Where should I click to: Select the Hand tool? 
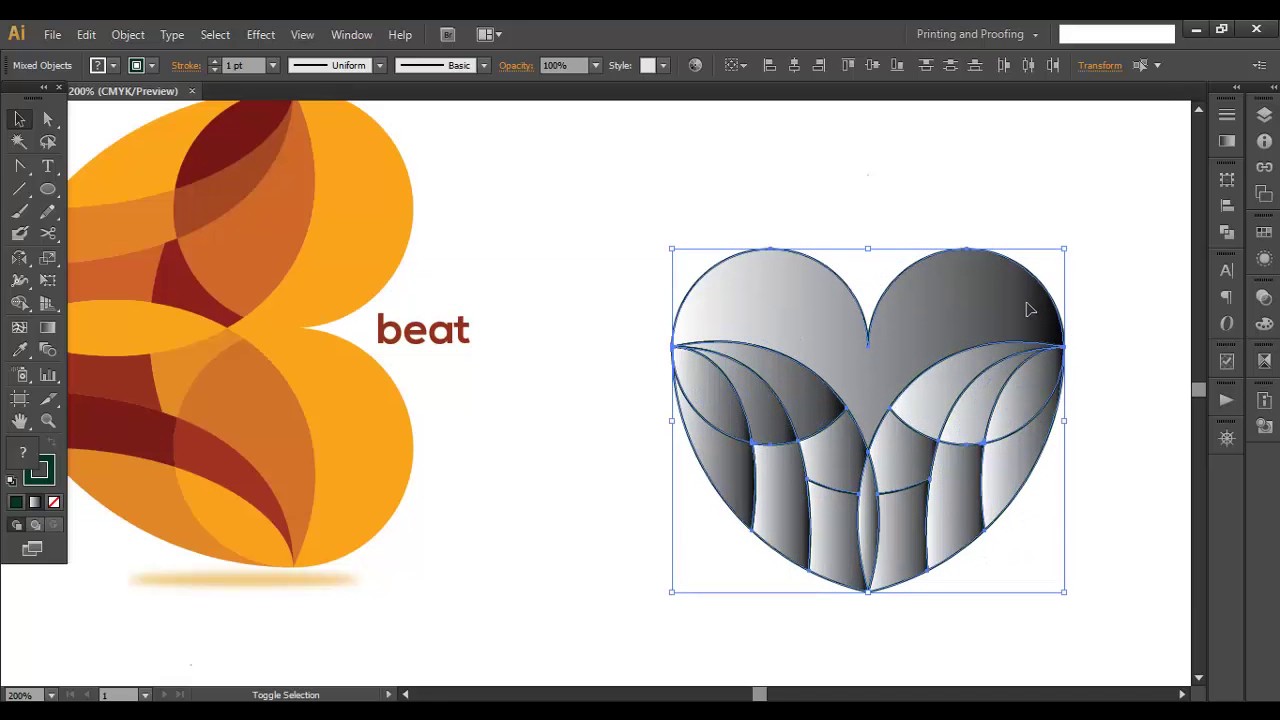(20, 421)
